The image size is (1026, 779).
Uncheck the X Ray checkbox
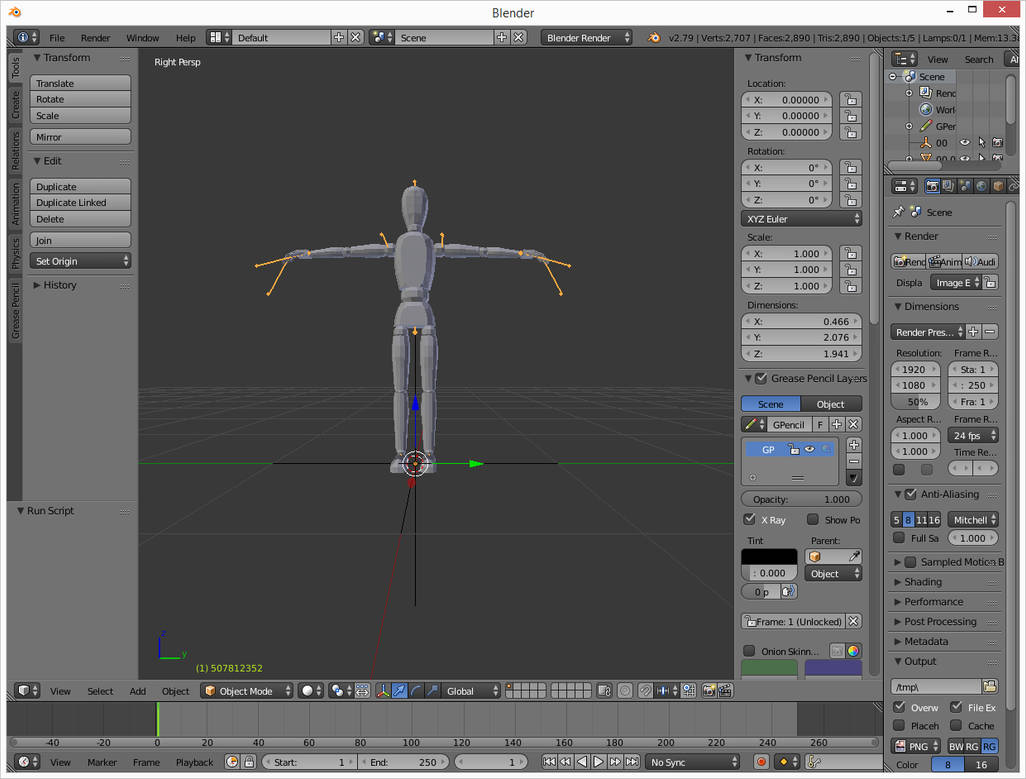tap(750, 519)
